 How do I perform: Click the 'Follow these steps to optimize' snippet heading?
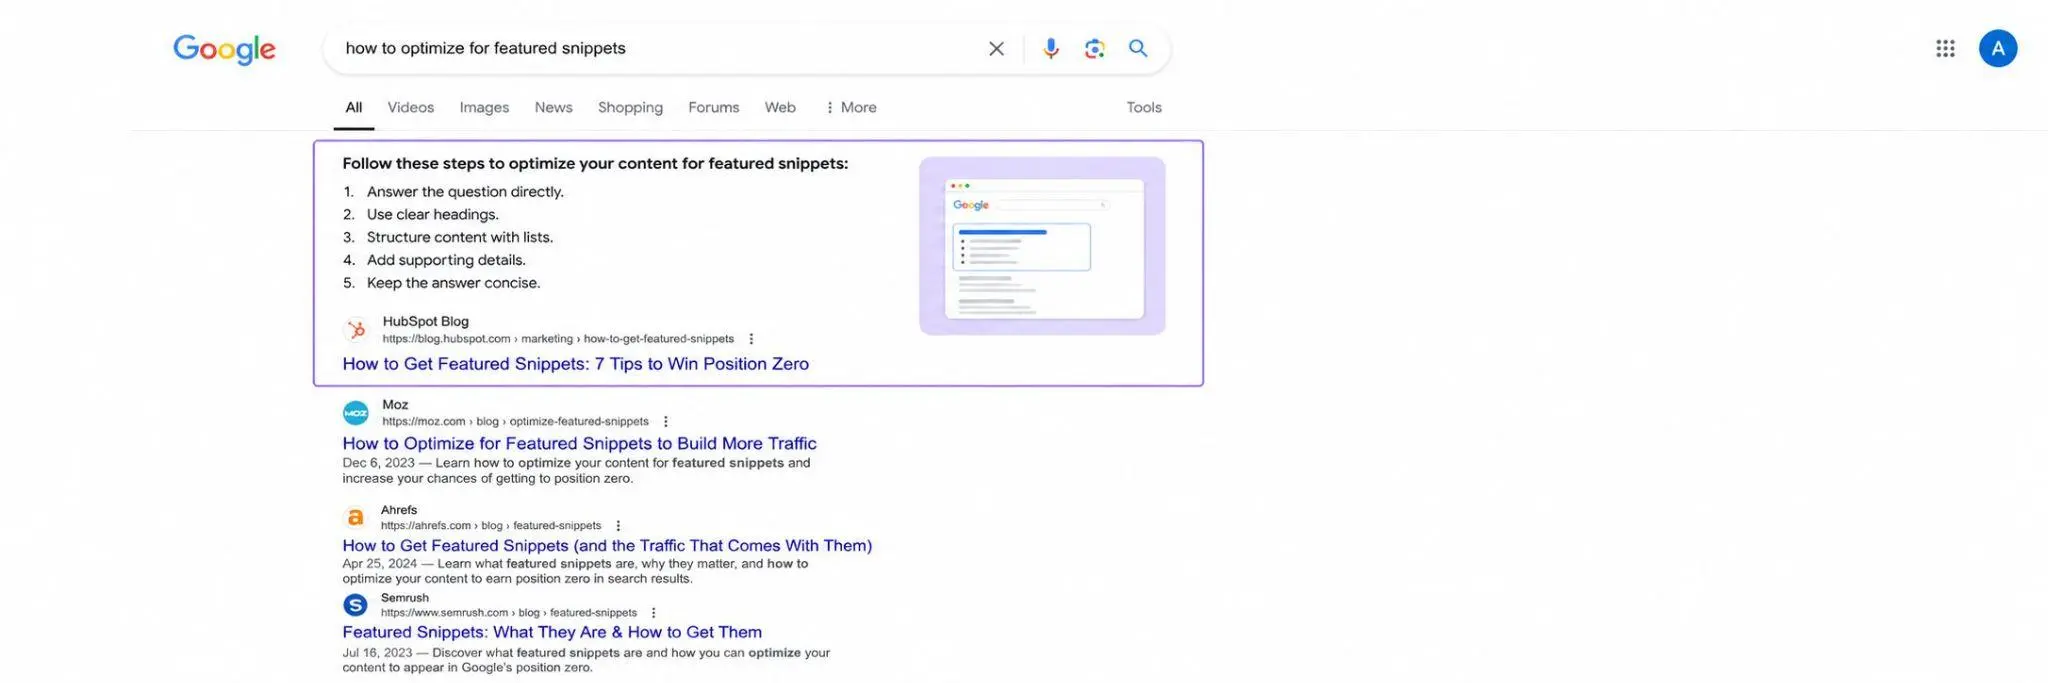[595, 163]
